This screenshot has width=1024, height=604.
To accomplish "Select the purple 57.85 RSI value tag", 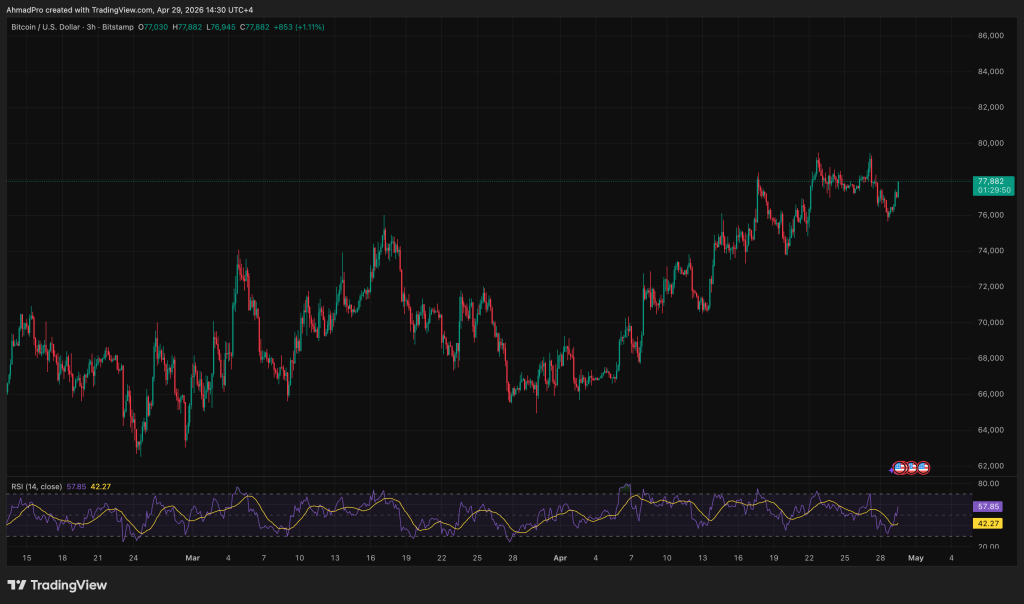I will coord(988,507).
